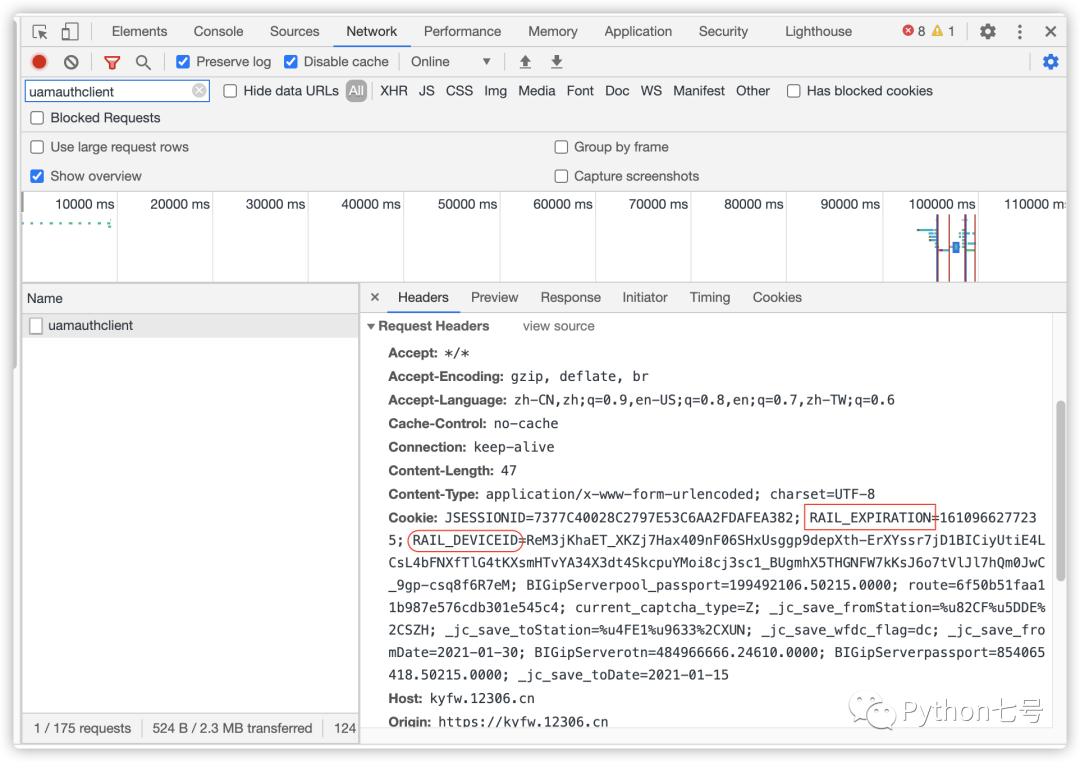Viewport: 1080px width, 762px height.
Task: Click the red error count badge
Action: click(x=913, y=31)
